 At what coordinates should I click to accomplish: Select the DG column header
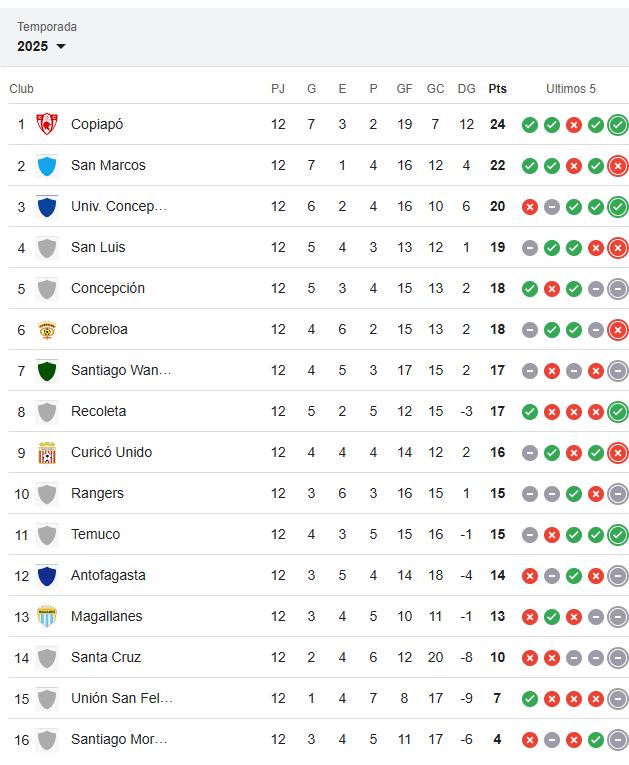pyautogui.click(x=467, y=89)
